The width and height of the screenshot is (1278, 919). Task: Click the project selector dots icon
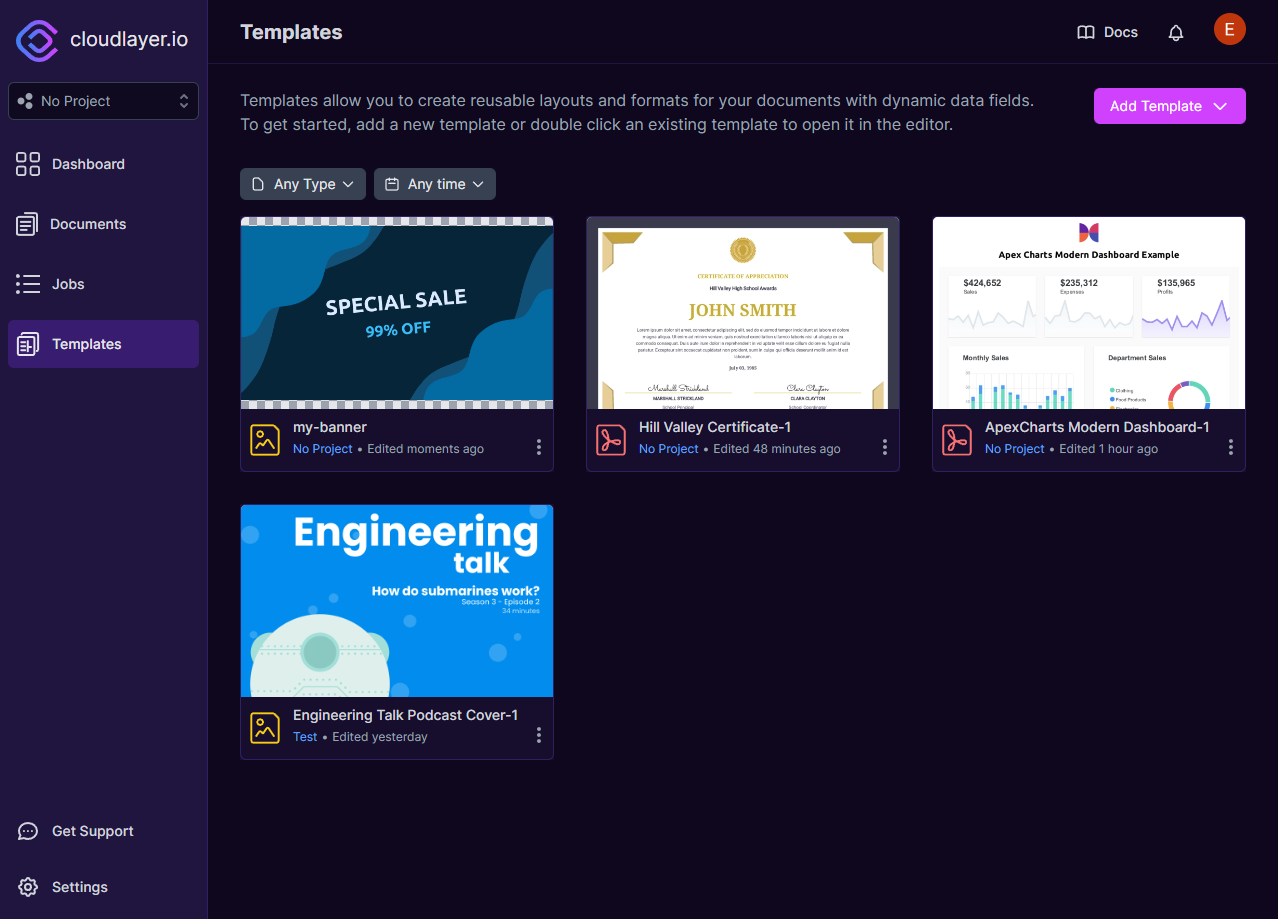pos(25,101)
